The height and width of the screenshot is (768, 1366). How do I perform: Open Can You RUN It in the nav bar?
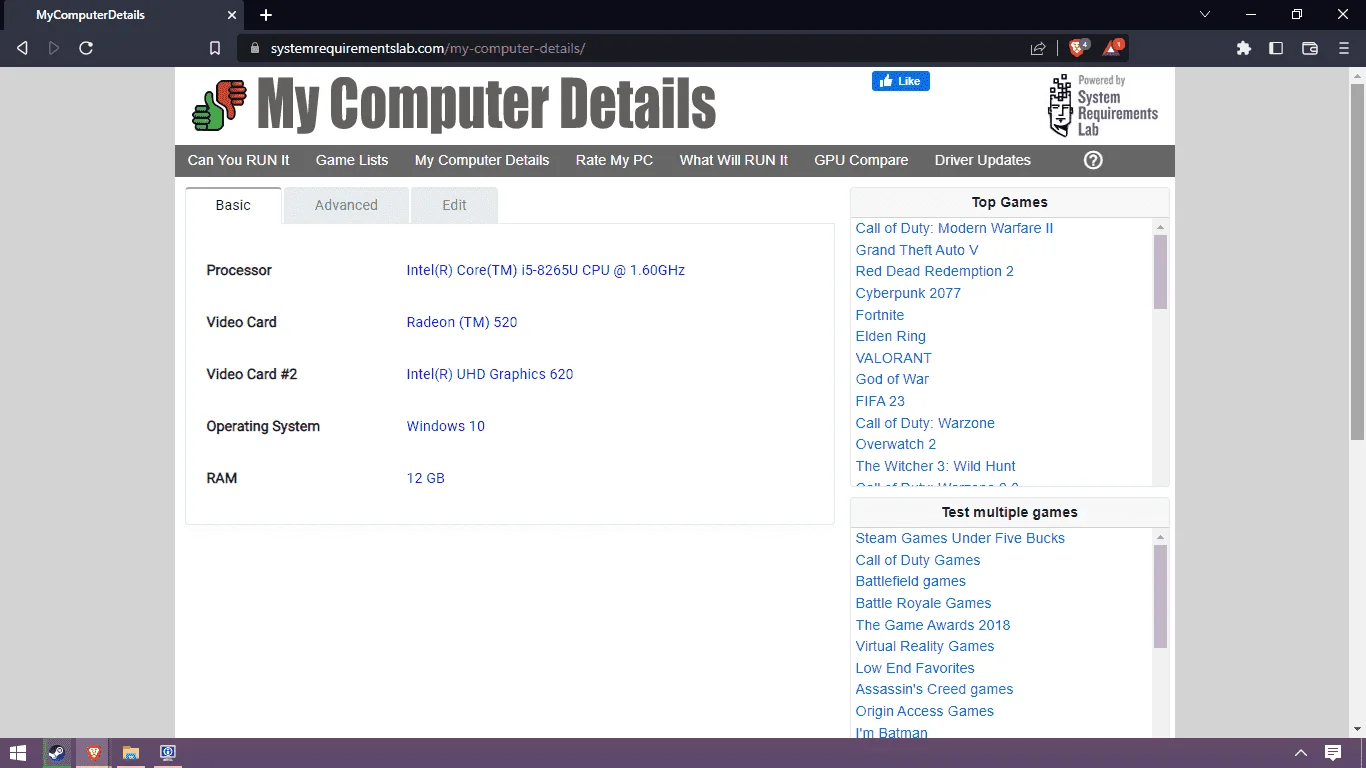239,160
